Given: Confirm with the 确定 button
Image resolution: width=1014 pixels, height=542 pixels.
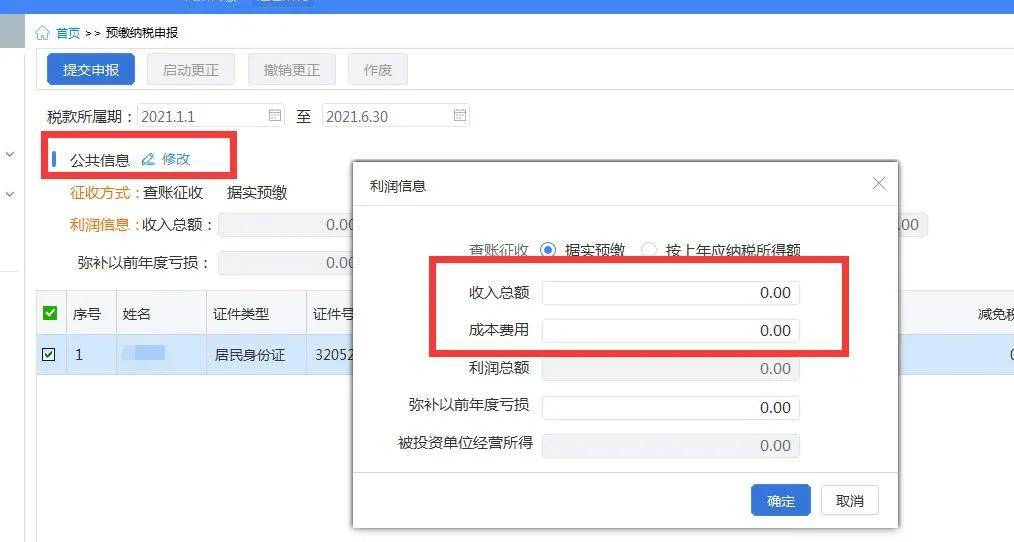Looking at the screenshot, I should click(x=781, y=500).
